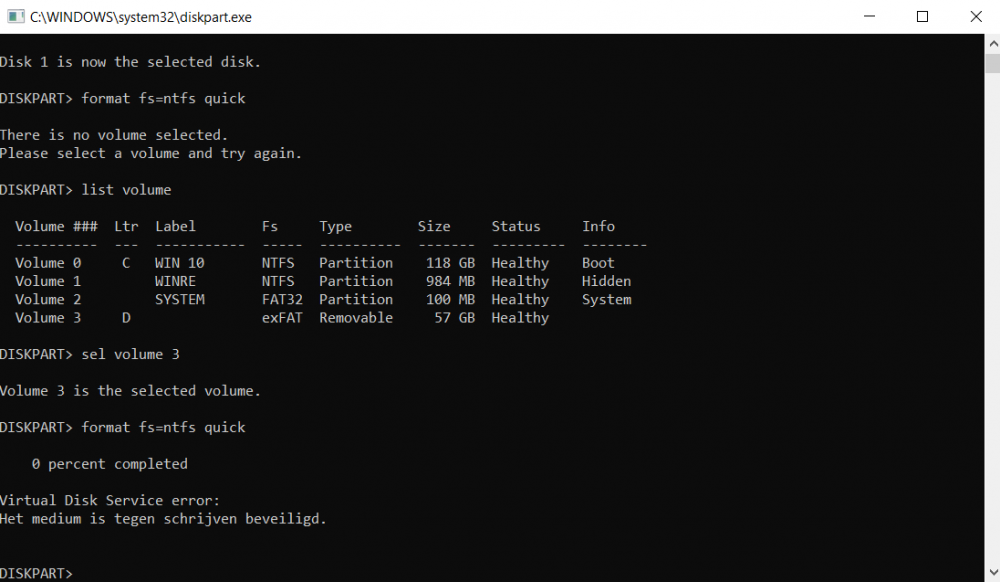Click the exFAT file system entry
This screenshot has width=1000, height=582.
point(282,318)
